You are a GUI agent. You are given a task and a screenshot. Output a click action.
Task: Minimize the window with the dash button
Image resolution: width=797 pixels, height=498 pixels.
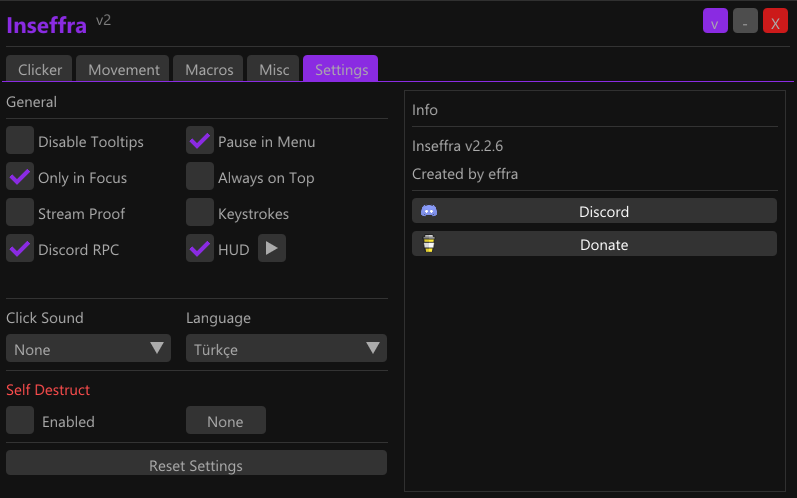click(745, 21)
